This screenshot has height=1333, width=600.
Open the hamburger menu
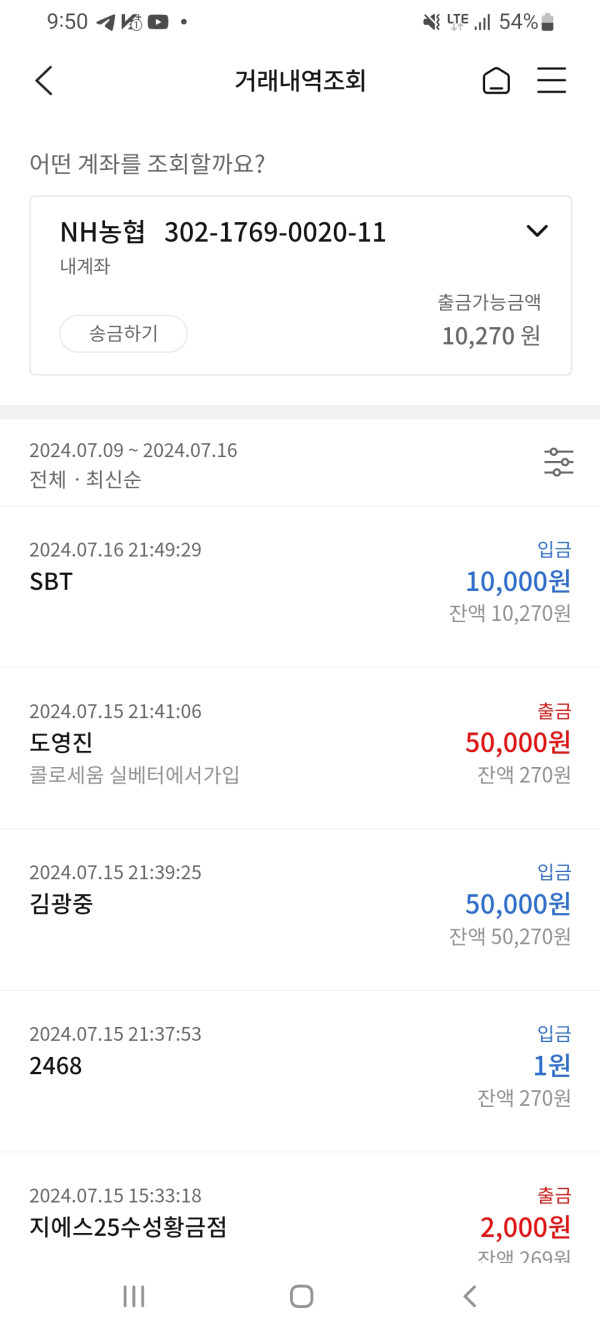(x=552, y=81)
